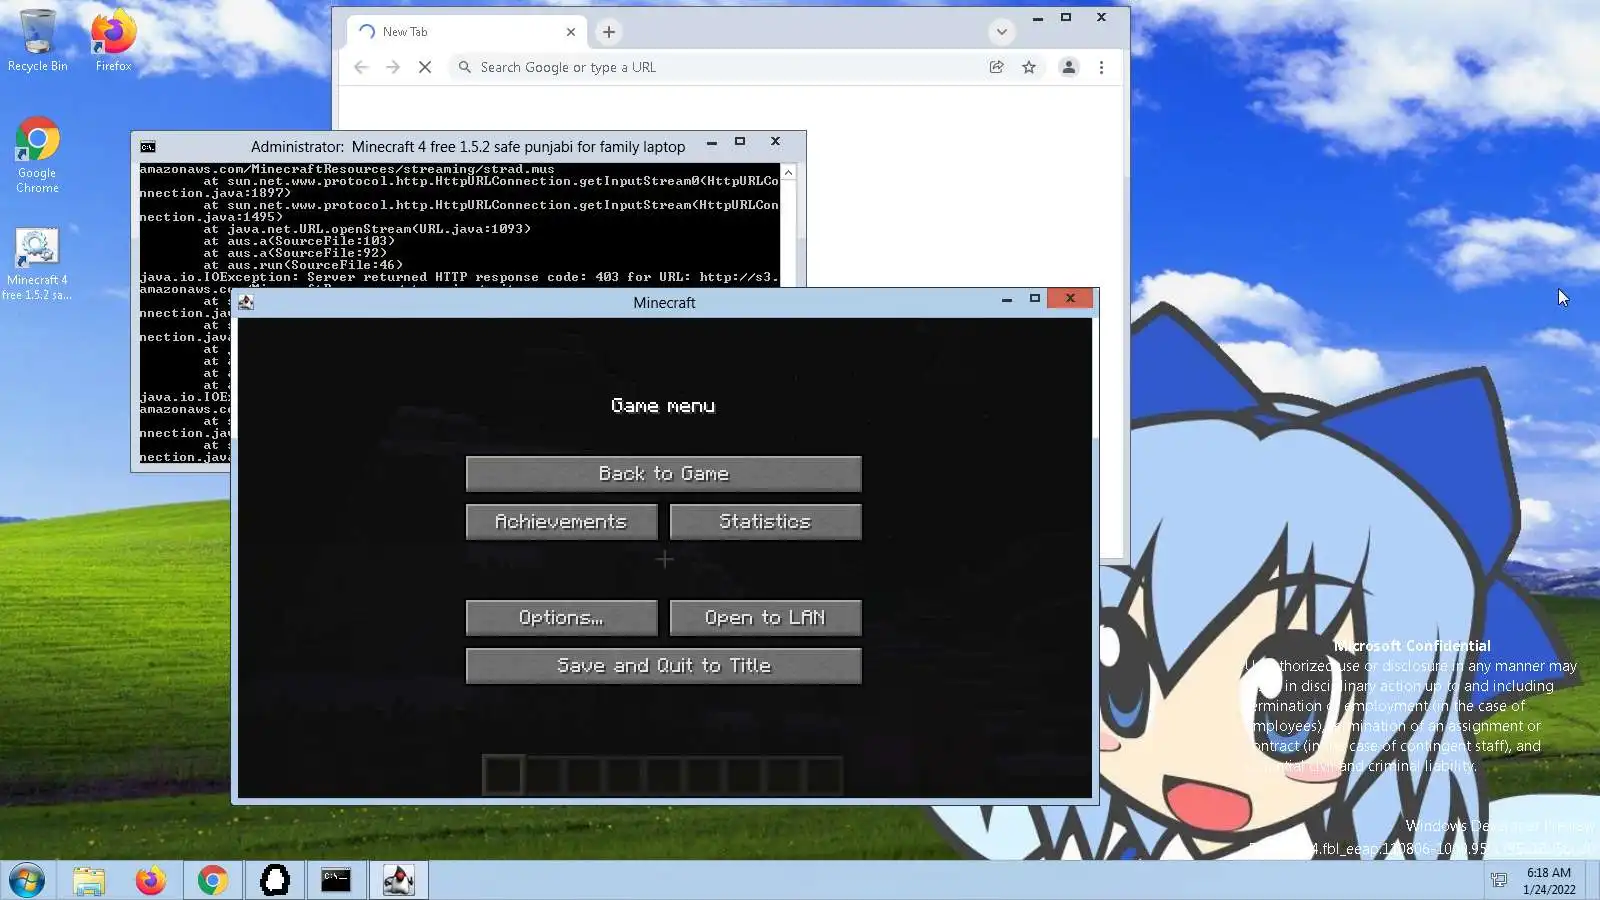Click Save and Quit to Title

[663, 666]
